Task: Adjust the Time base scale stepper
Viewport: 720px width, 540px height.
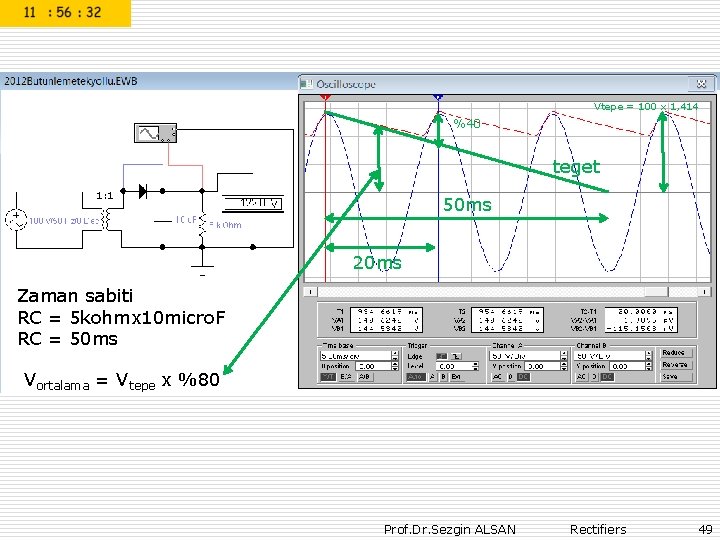Action: click(x=395, y=356)
